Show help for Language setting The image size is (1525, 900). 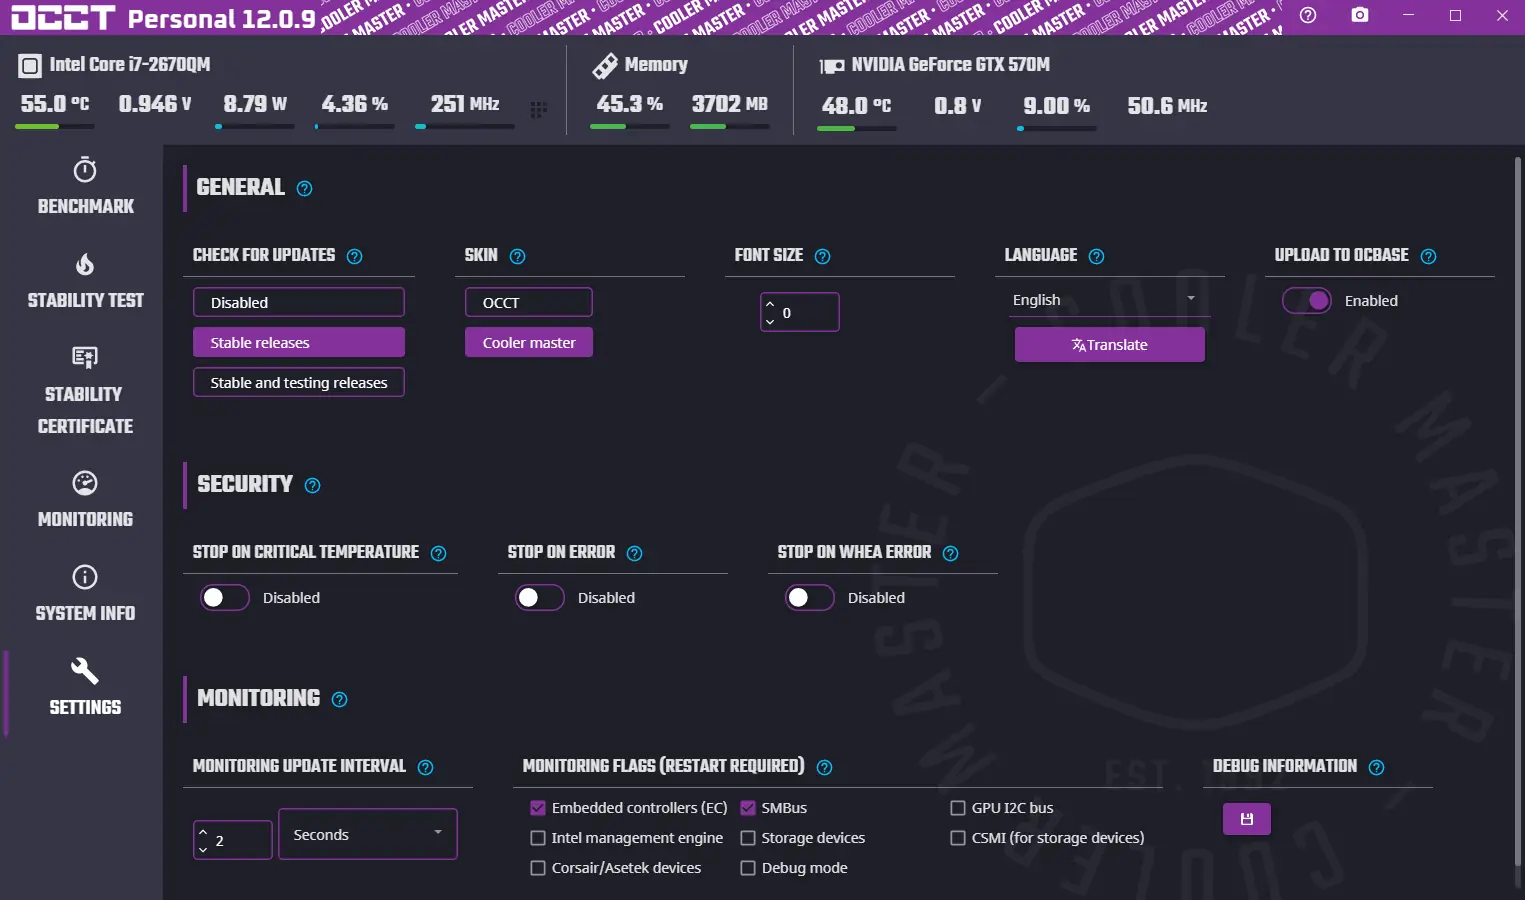click(x=1096, y=257)
